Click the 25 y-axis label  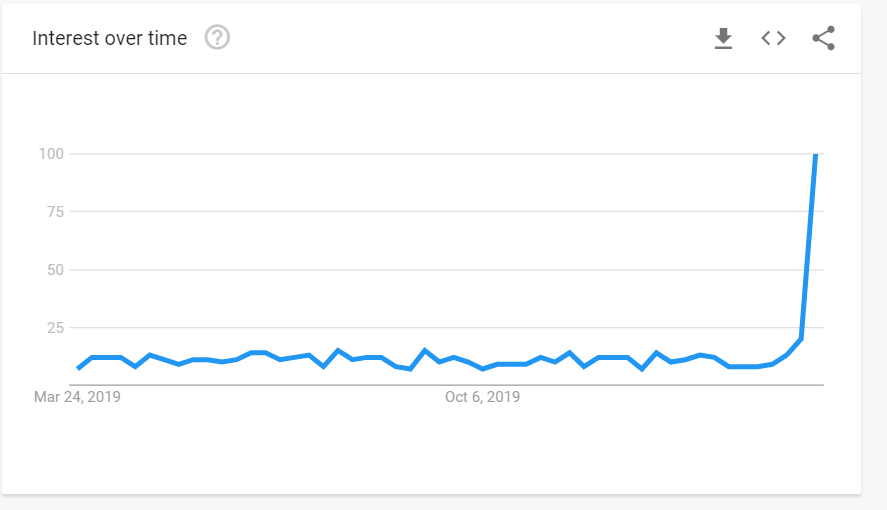coord(54,327)
